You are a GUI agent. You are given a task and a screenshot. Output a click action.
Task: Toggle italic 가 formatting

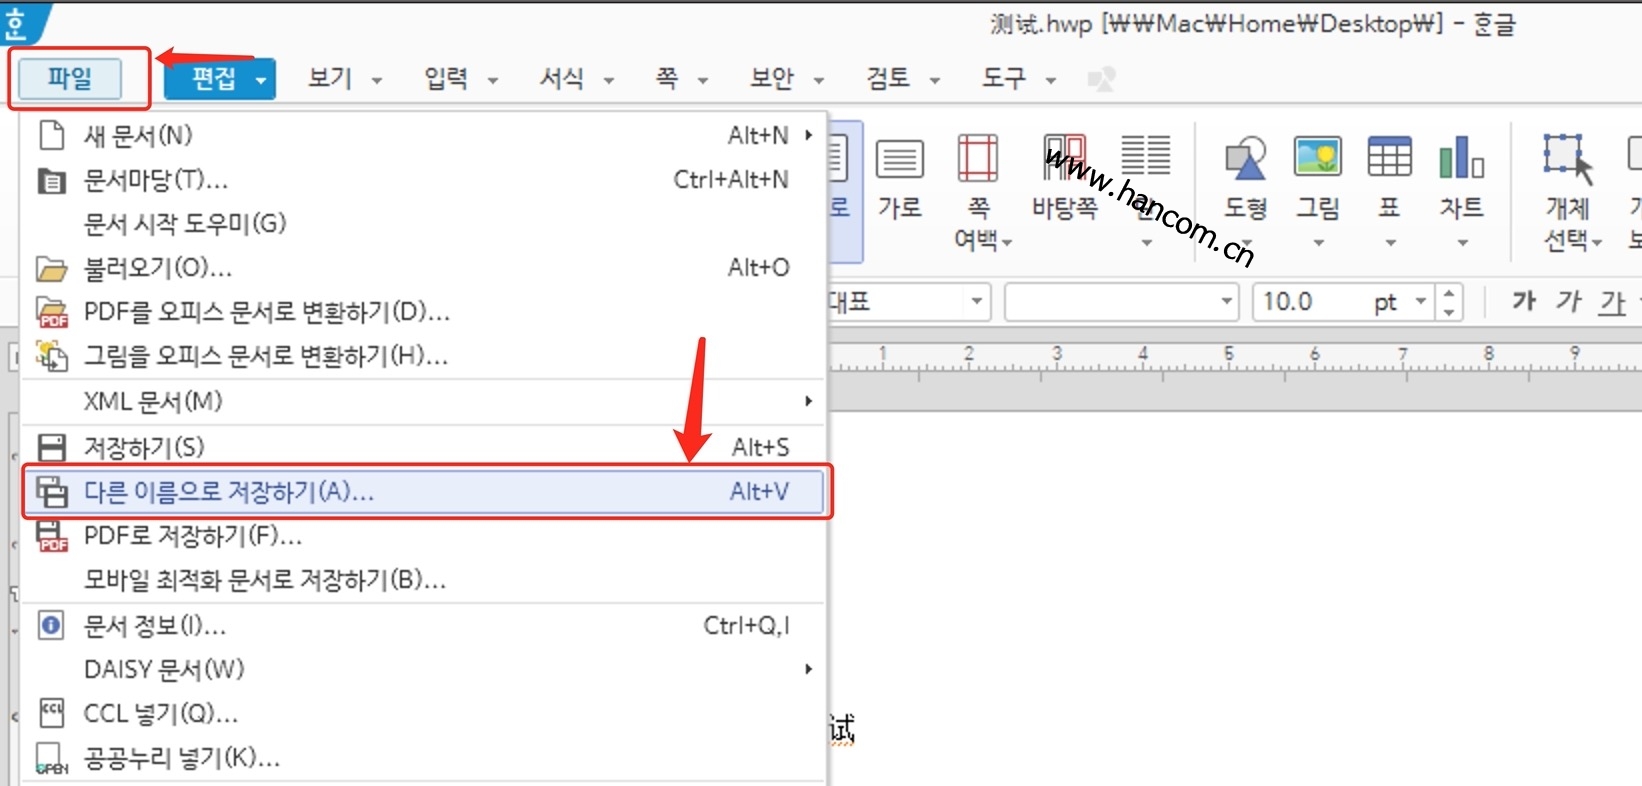[x=1567, y=301]
